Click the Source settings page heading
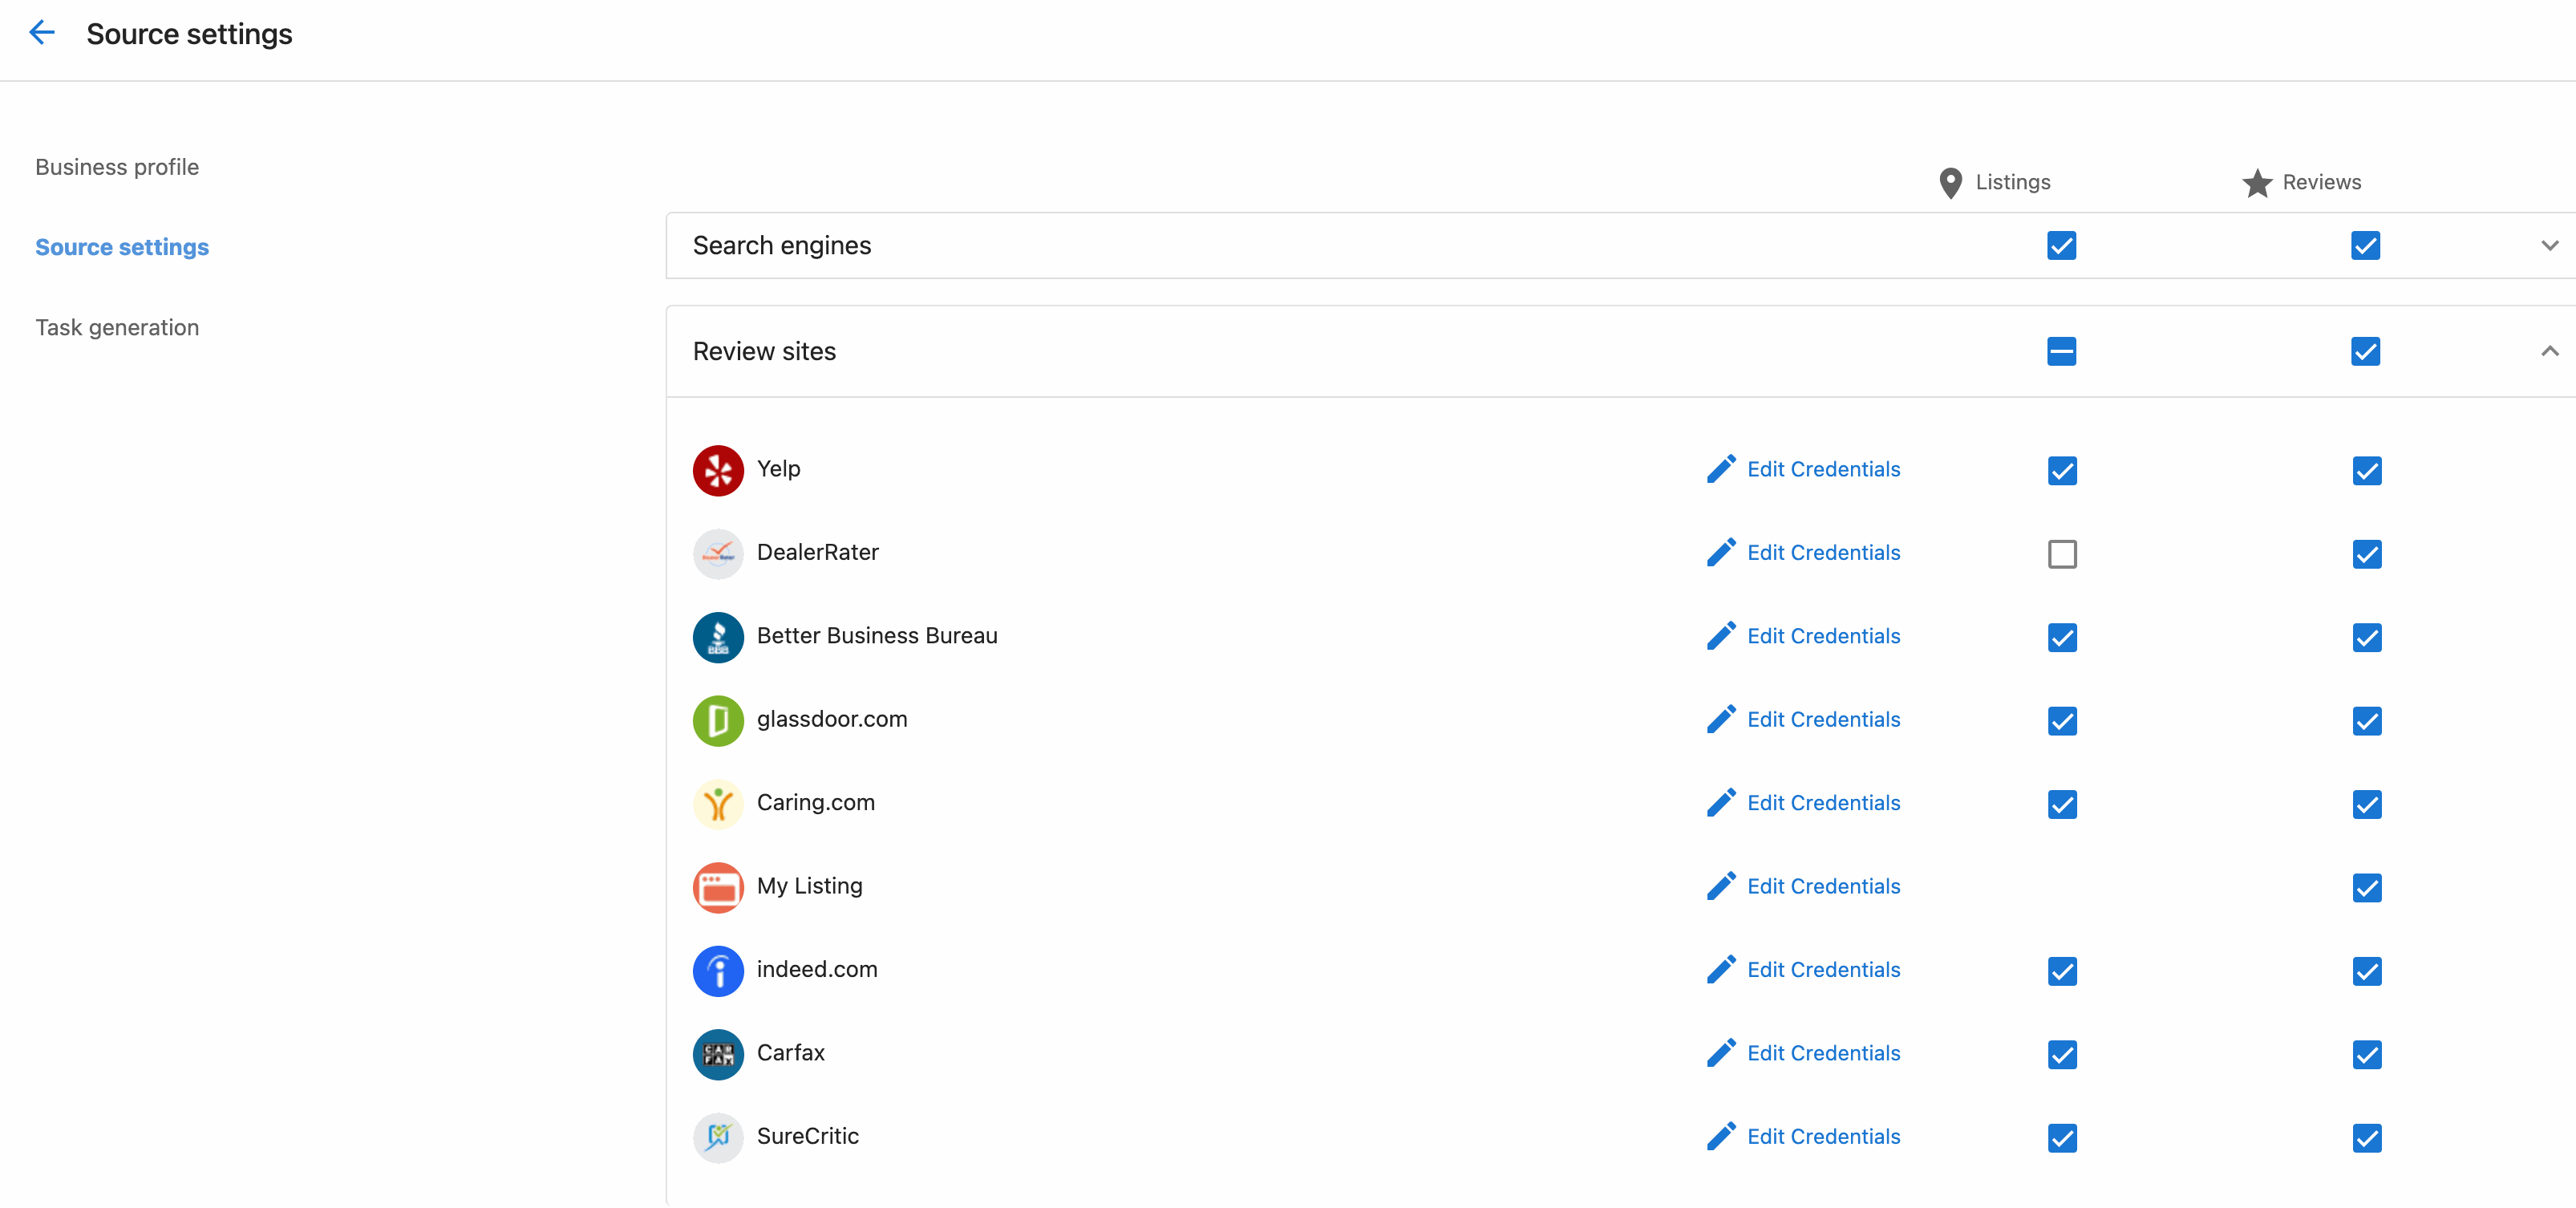The height and width of the screenshot is (1208, 2576). [x=189, y=34]
